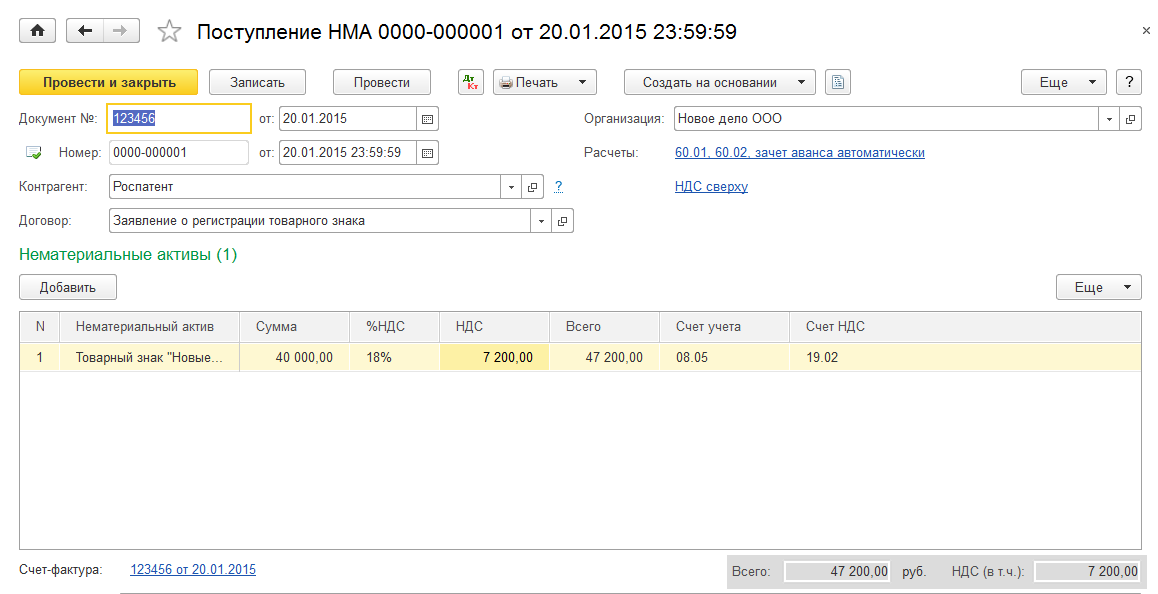The height and width of the screenshot is (594, 1158).
Task: Open the Контрагент Роспатент record icon
Action: (532, 187)
